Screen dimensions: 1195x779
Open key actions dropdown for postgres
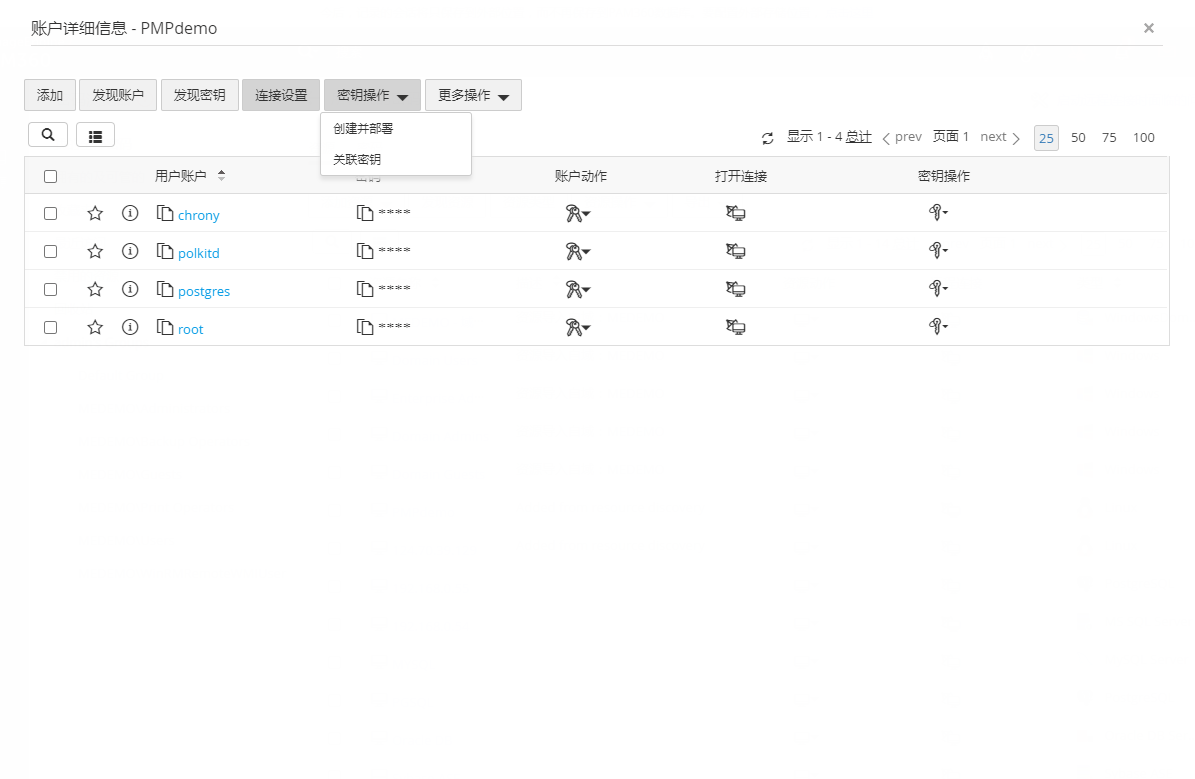coord(937,289)
